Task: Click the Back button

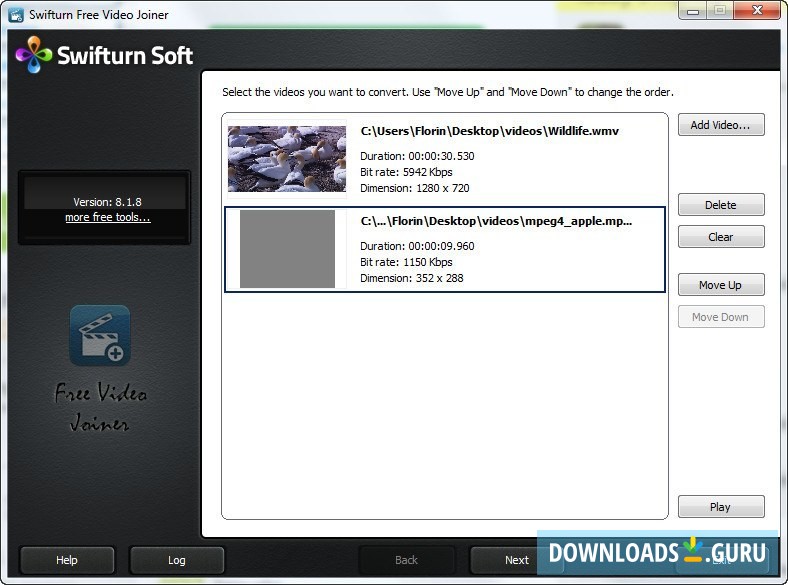Action: pos(406,560)
